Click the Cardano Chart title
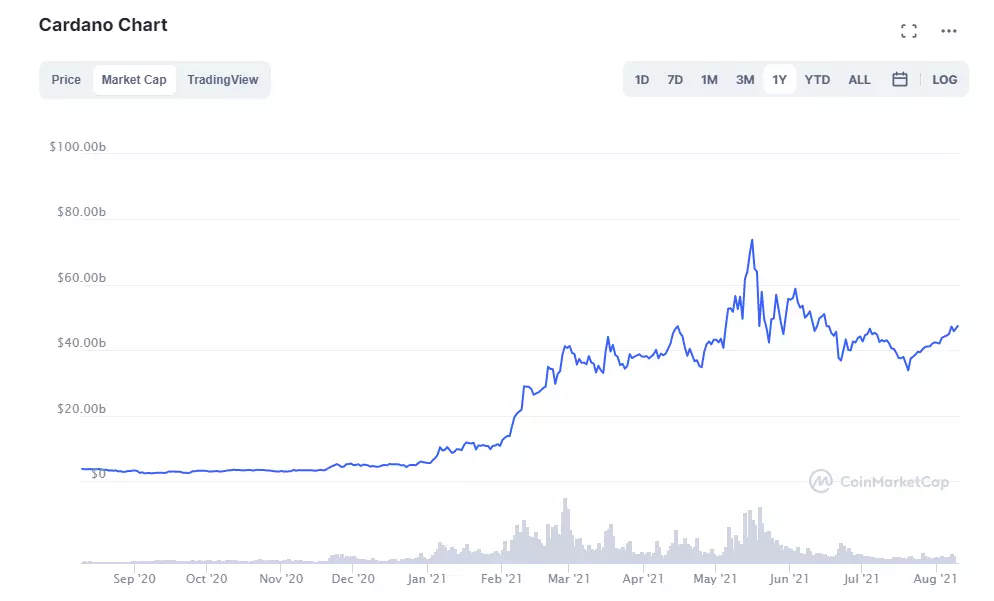This screenshot has height=601, width=994. (103, 25)
